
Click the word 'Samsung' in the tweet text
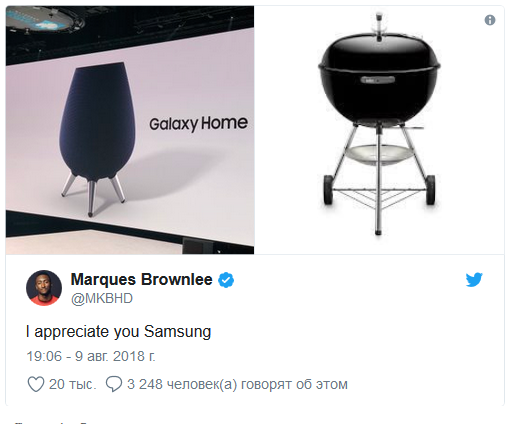click(x=178, y=332)
